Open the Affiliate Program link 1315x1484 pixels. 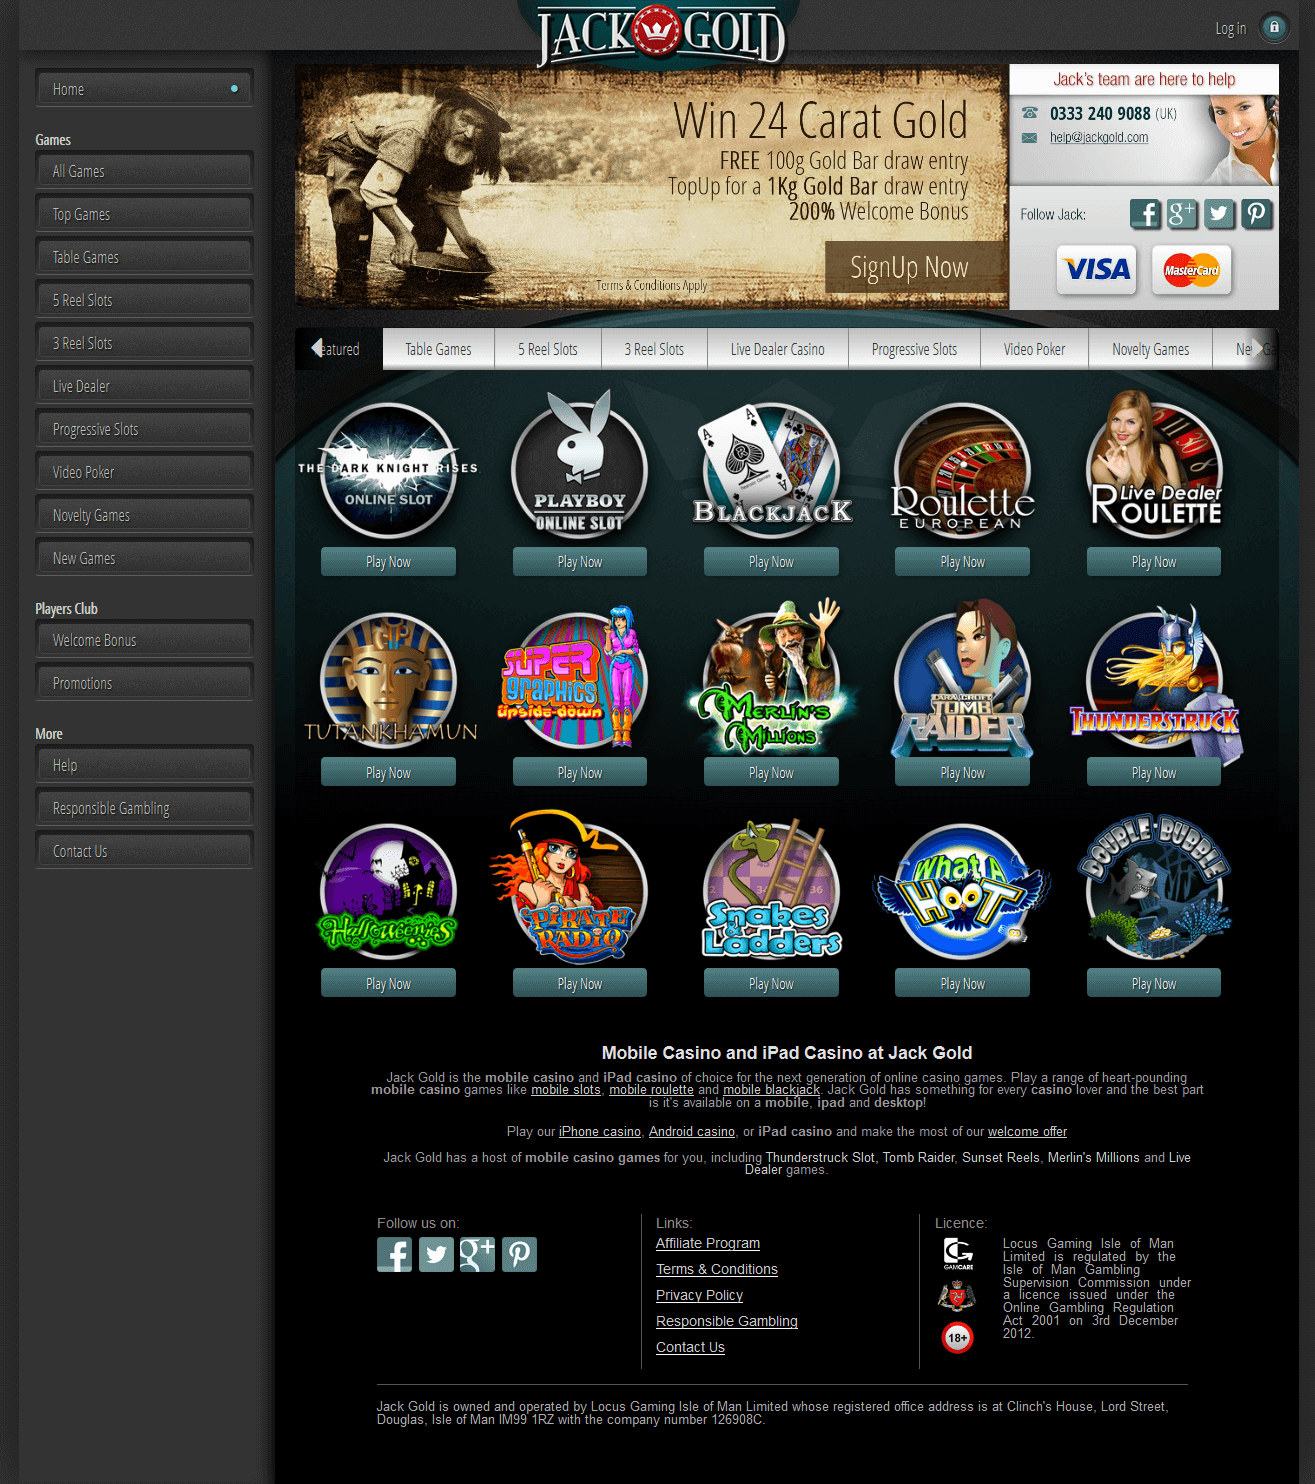[x=708, y=1243]
